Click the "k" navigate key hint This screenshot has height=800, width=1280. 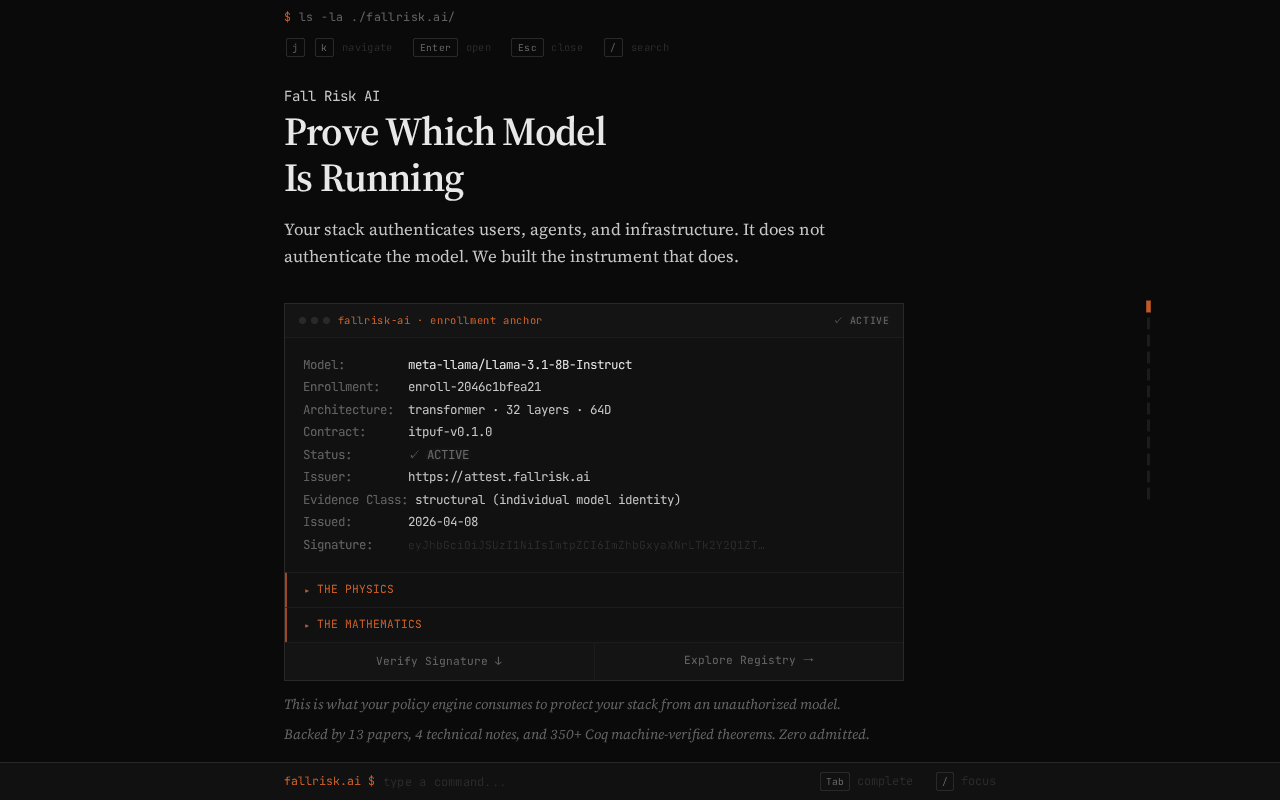(324, 48)
